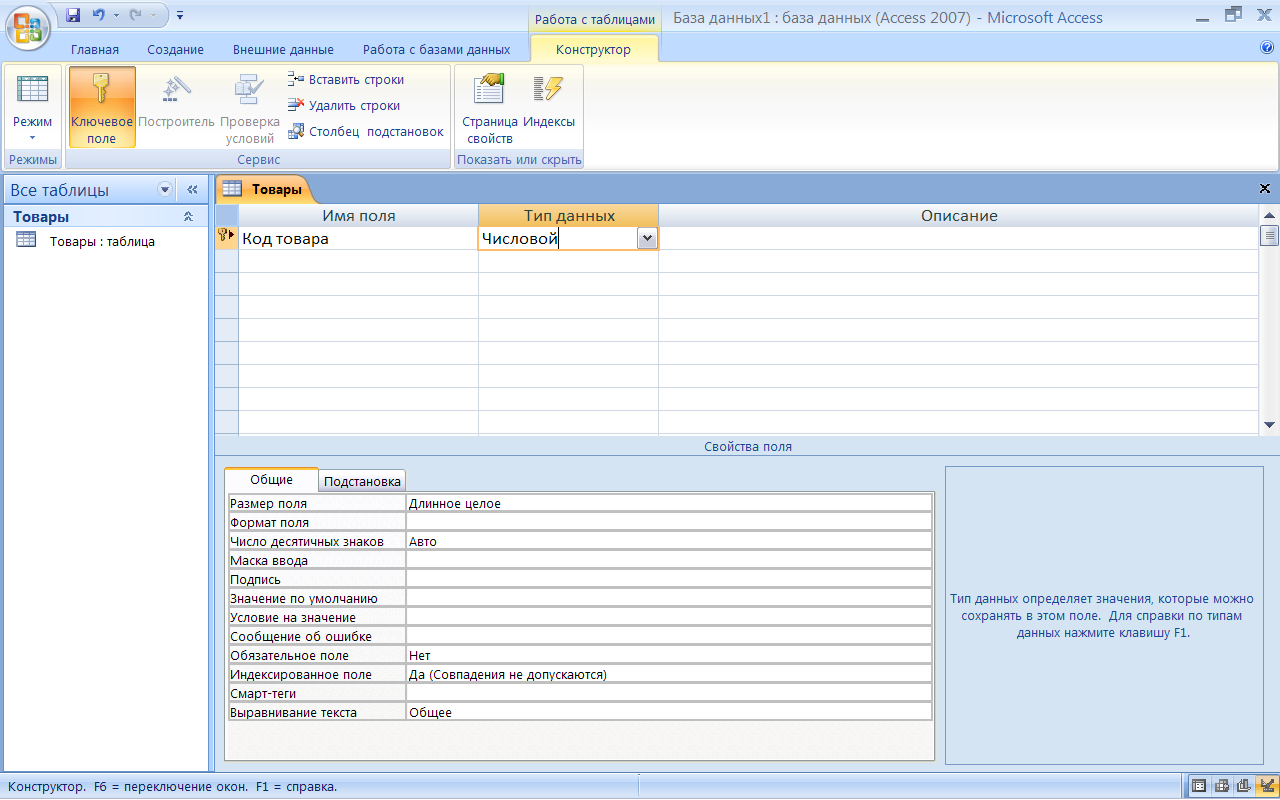Click the Смарт-теги property value box
Screen dimensions: 1280x800
coord(669,693)
